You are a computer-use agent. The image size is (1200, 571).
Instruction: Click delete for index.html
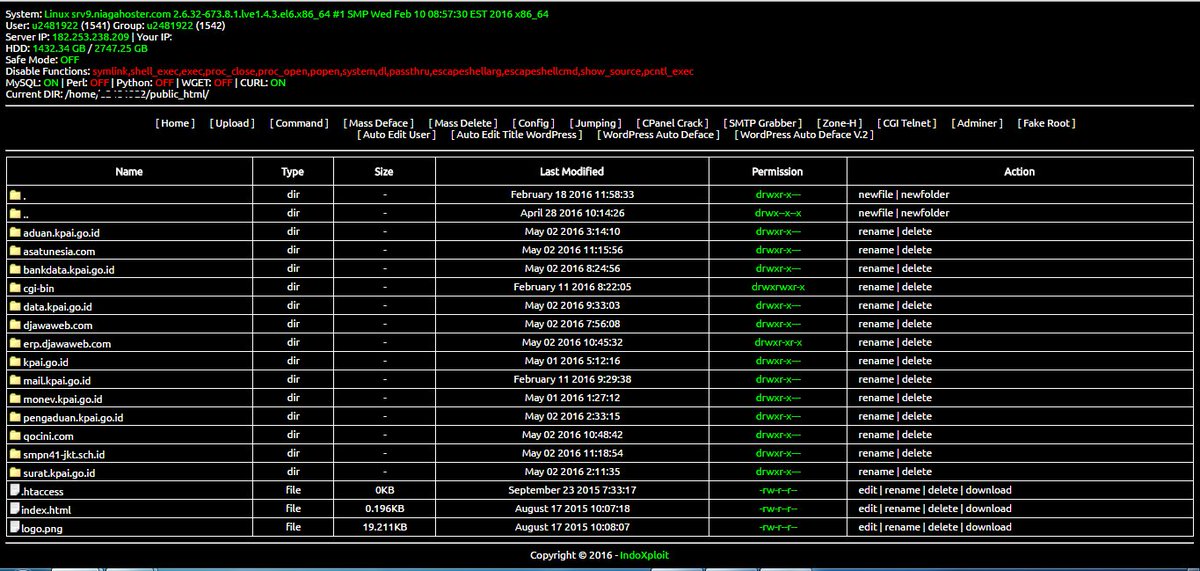(942, 509)
